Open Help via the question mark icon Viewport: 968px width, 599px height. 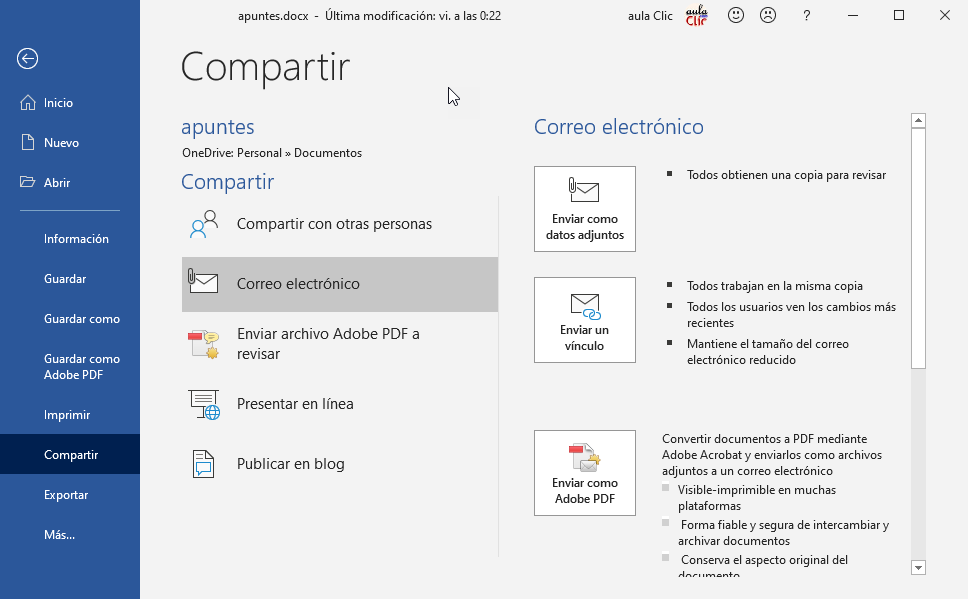tap(806, 15)
